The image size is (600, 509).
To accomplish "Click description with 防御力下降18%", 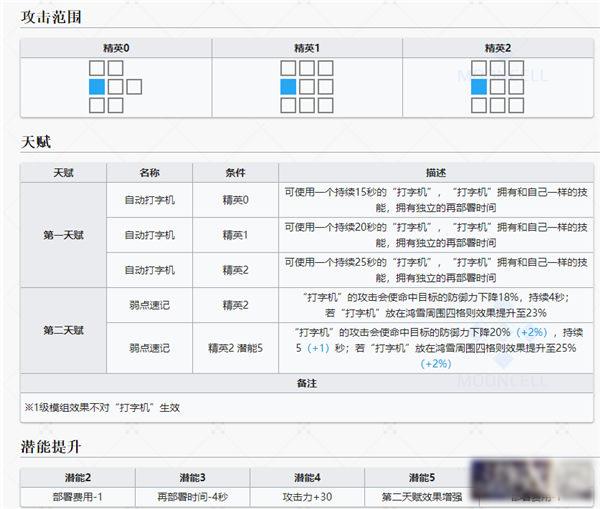I will pyautogui.click(x=436, y=305).
